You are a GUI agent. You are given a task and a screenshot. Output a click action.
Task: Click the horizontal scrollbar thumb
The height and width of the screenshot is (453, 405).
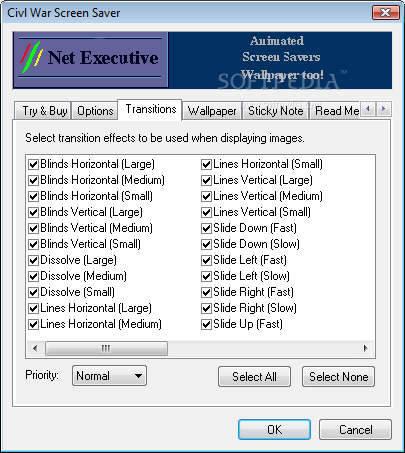pos(106,349)
